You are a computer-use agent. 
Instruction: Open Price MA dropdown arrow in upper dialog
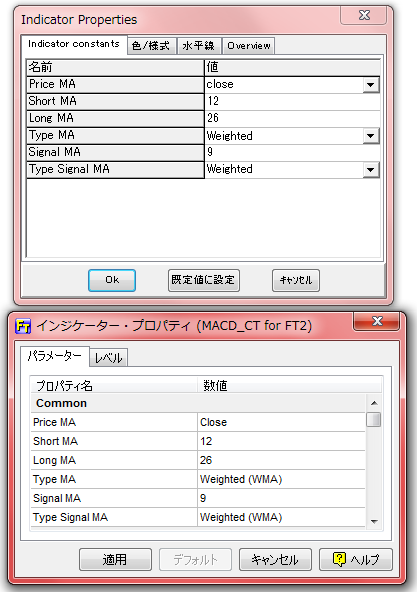click(x=371, y=85)
